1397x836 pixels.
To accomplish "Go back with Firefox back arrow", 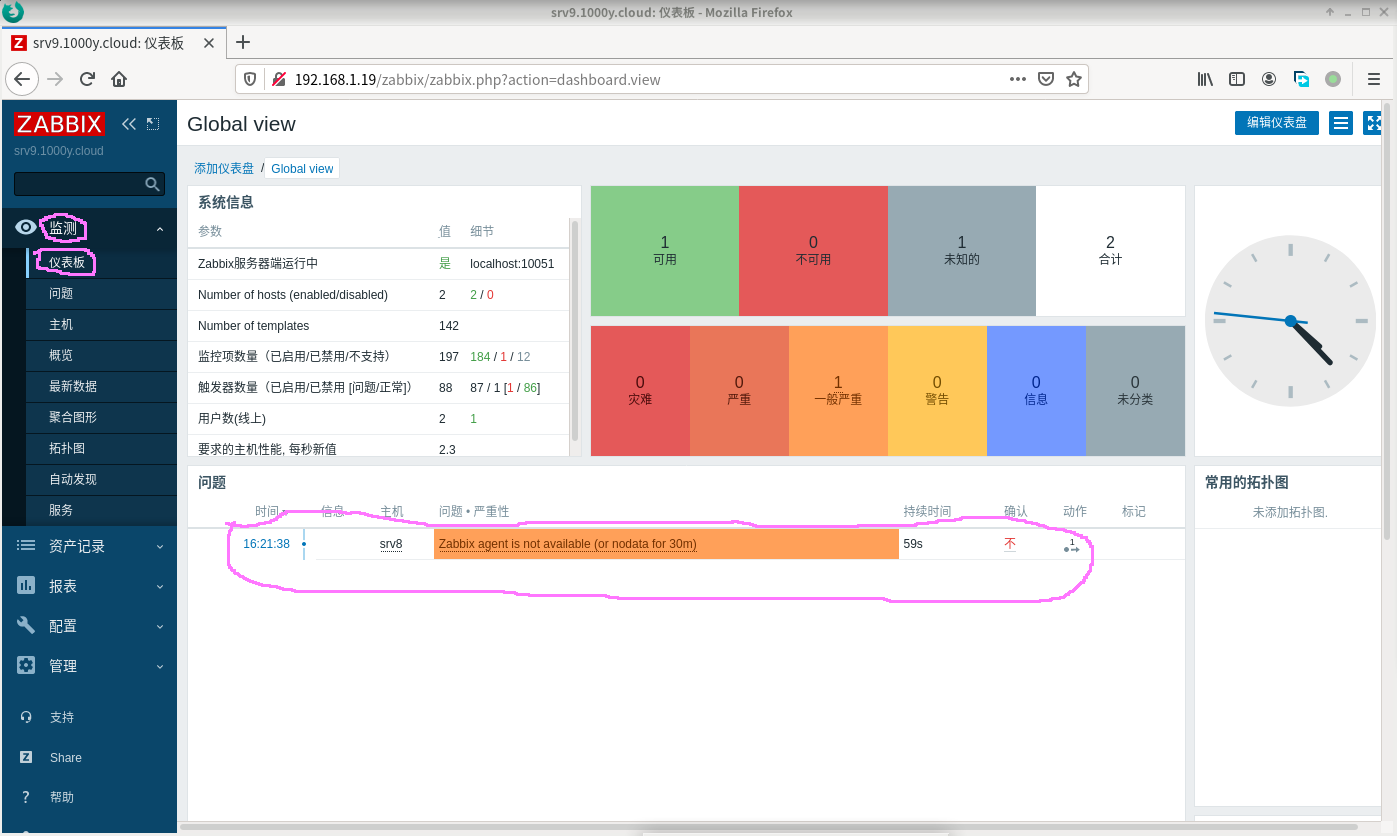I will (22, 79).
